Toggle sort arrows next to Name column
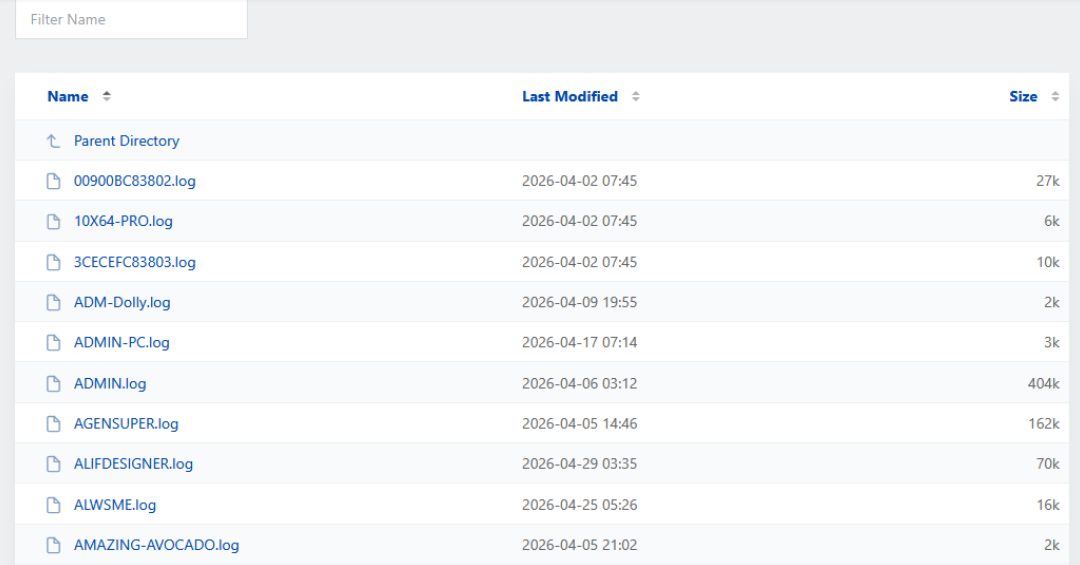This screenshot has width=1080, height=565. (106, 96)
